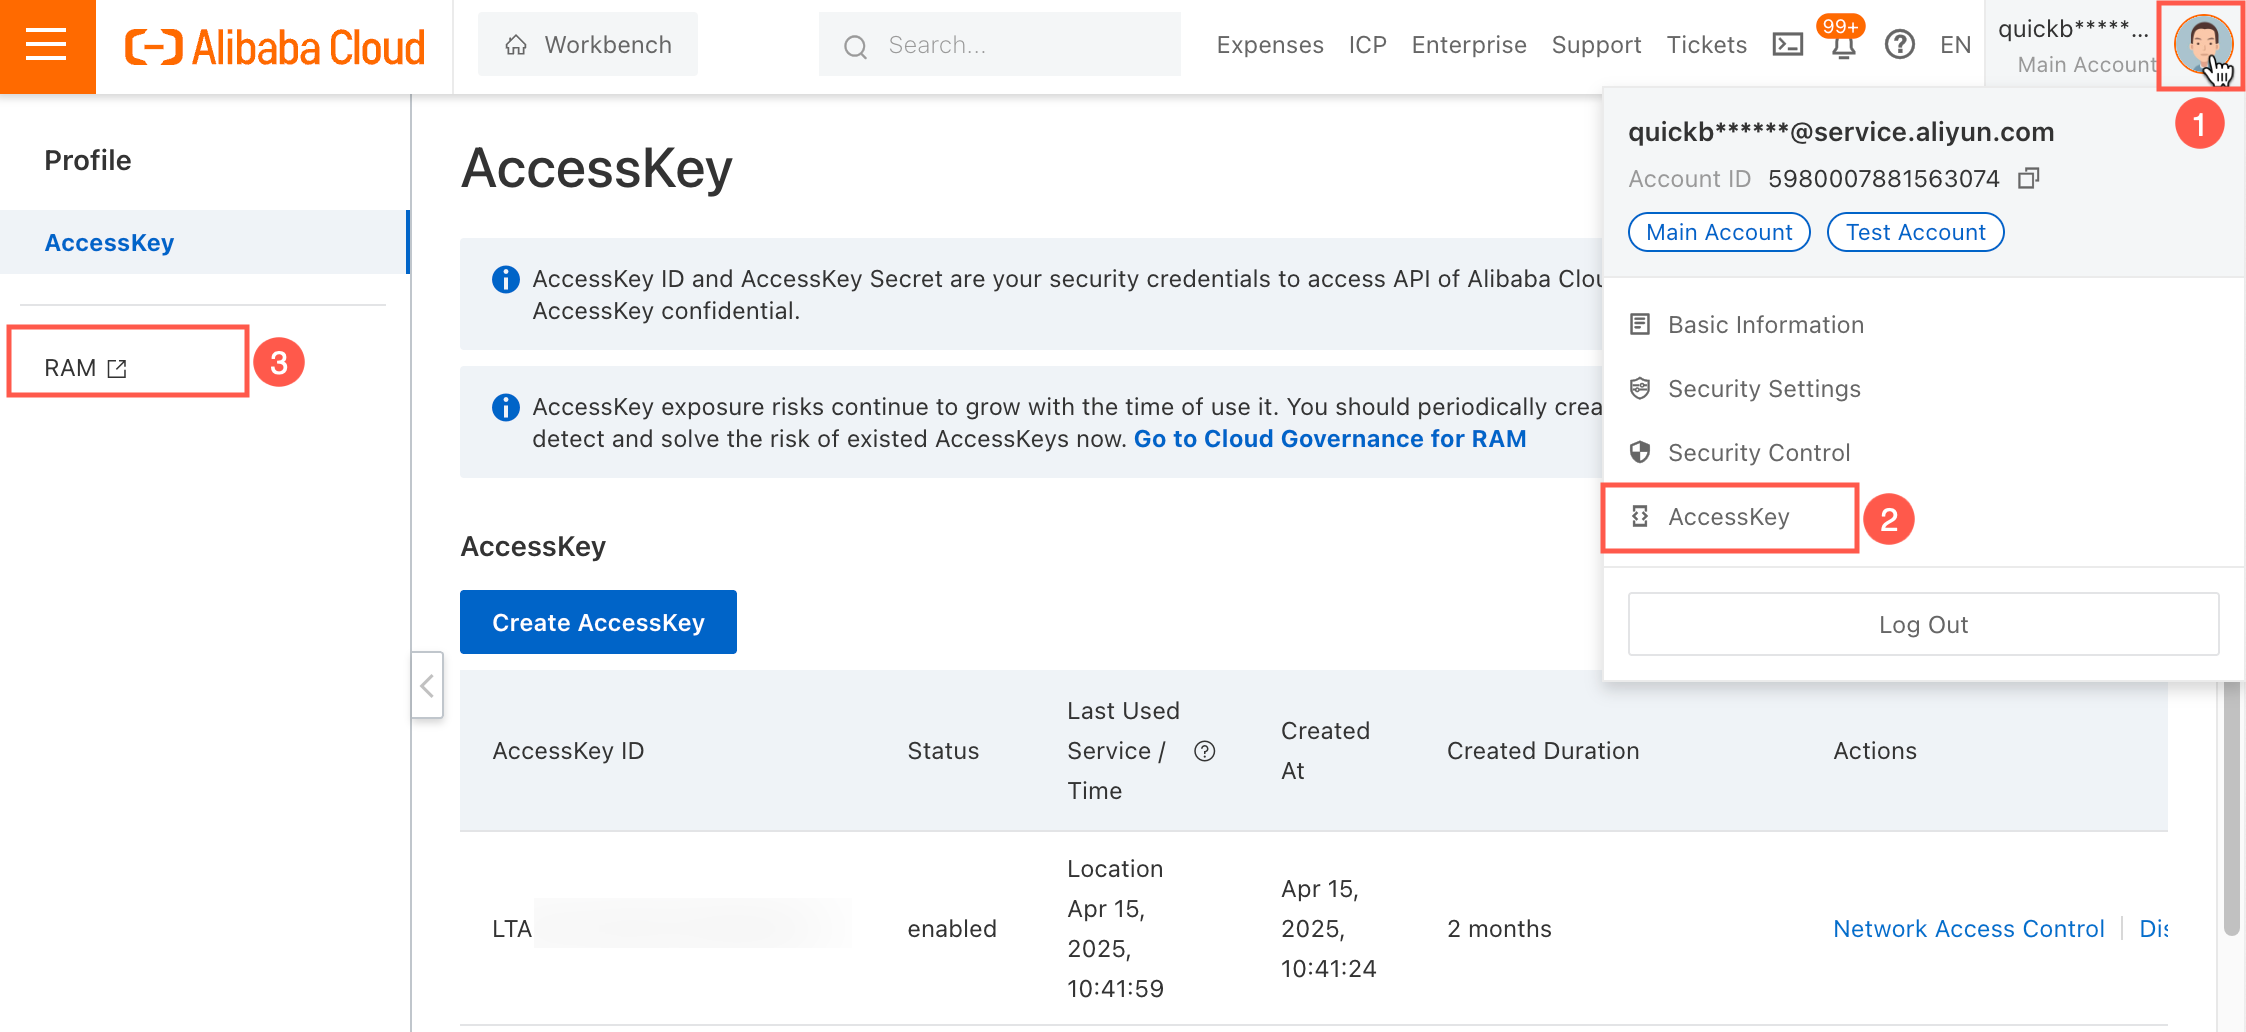Open the ICP menu item
Viewport: 2246px width, 1032px height.
(x=1367, y=45)
